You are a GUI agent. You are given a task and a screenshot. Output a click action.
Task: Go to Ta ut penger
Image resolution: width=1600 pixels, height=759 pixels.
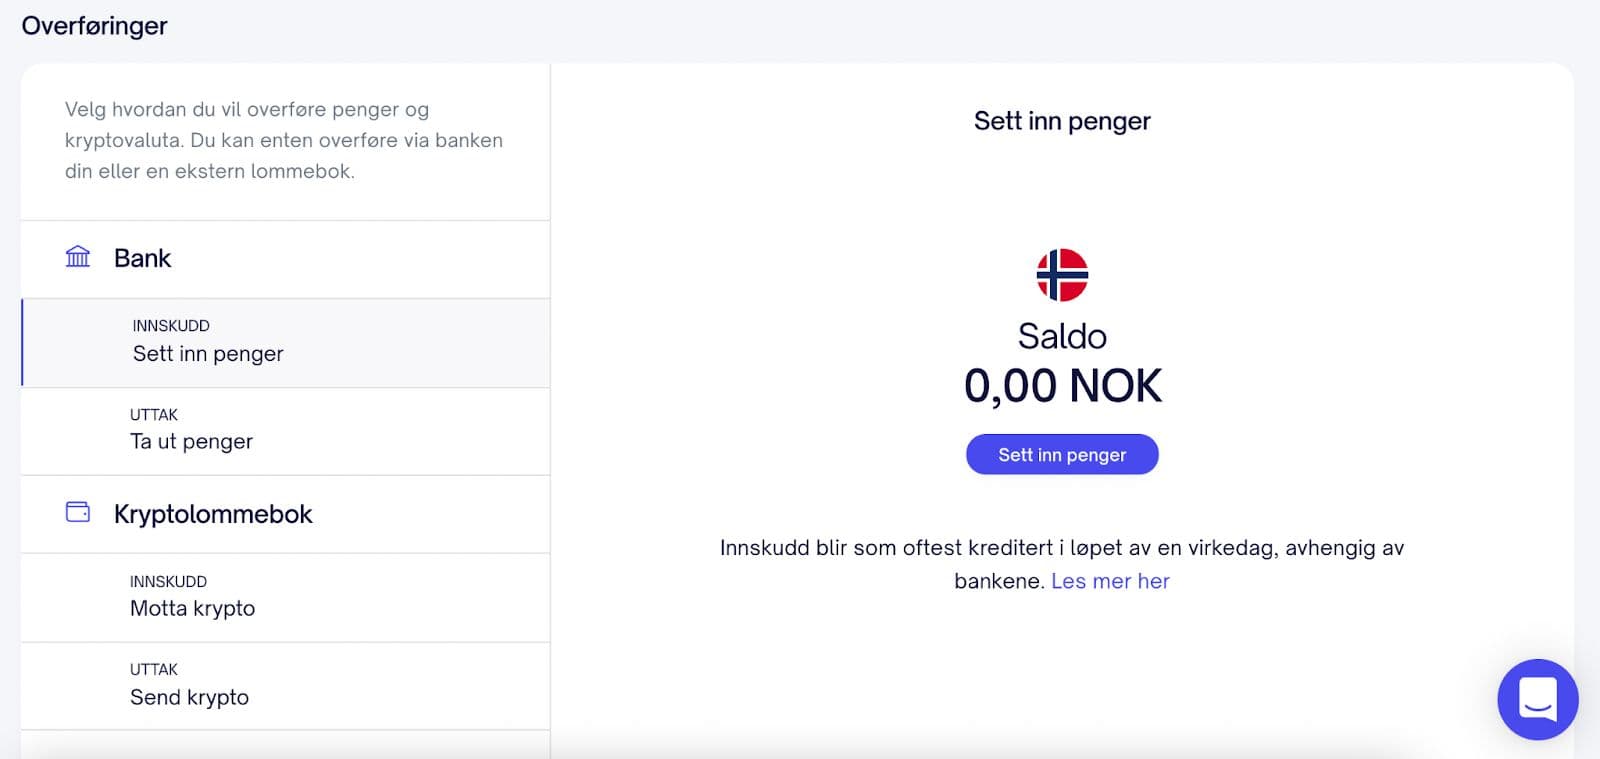pos(191,442)
